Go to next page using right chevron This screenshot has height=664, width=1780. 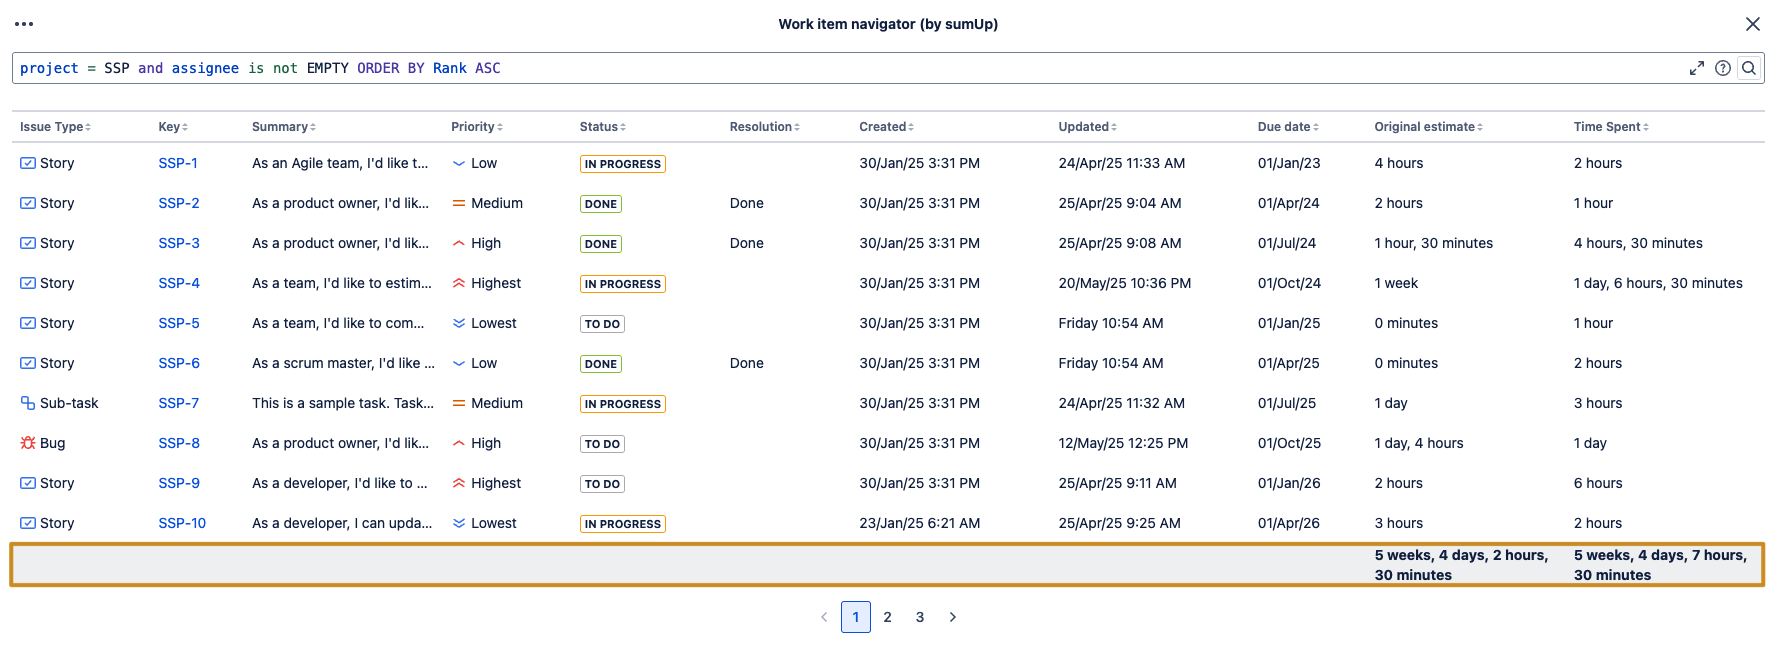tap(953, 617)
